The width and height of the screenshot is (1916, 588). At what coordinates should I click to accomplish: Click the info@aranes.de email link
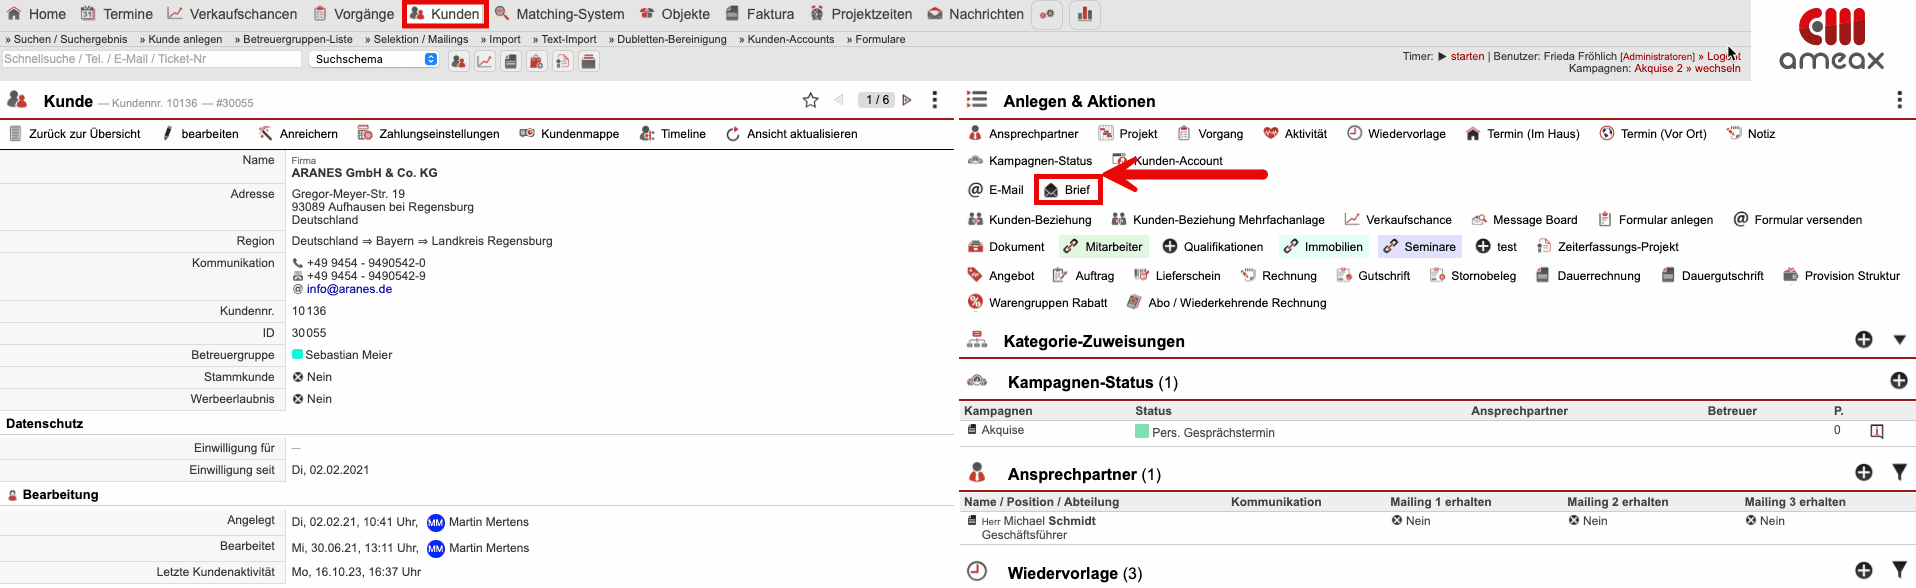349,289
